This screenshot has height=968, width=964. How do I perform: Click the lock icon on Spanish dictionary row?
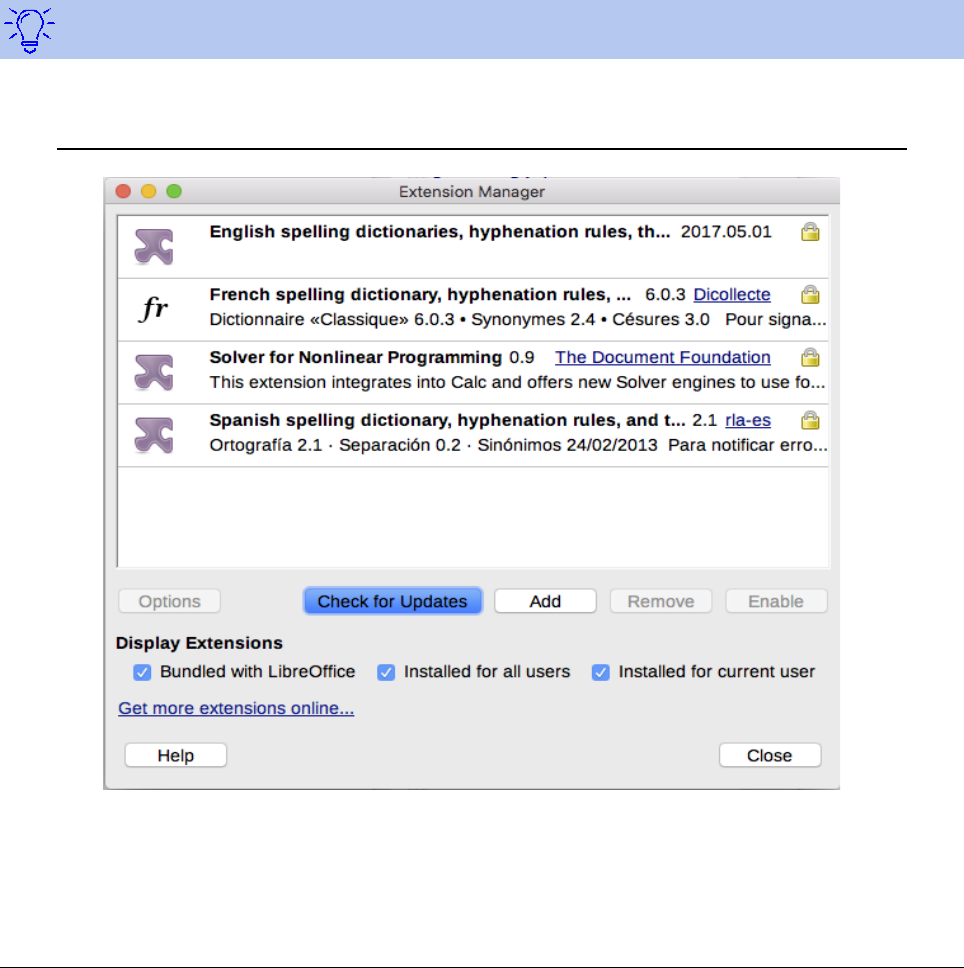(x=810, y=420)
